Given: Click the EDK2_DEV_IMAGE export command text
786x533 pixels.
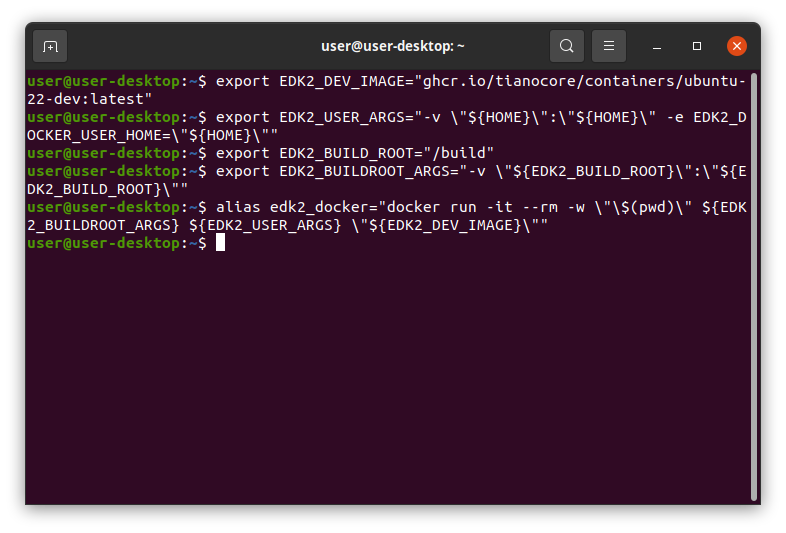Looking at the screenshot, I should tap(481, 81).
